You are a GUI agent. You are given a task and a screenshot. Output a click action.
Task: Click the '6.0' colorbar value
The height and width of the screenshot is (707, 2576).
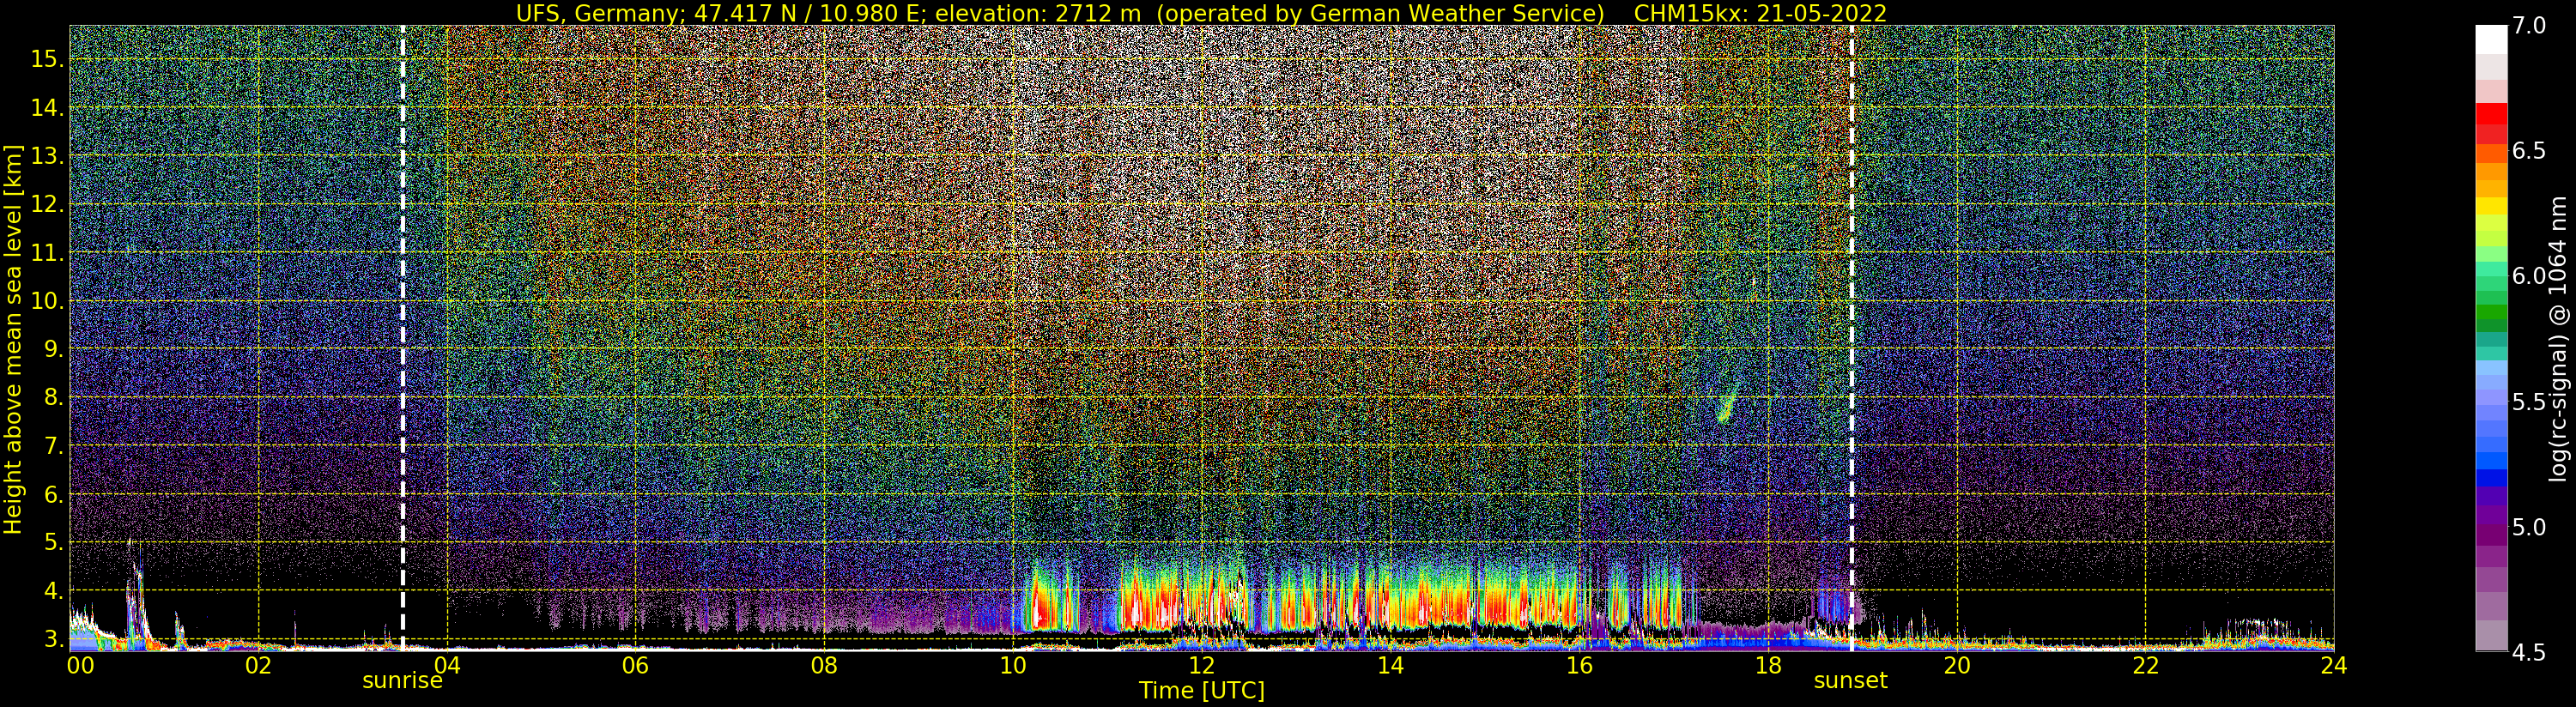pyautogui.click(x=2528, y=276)
